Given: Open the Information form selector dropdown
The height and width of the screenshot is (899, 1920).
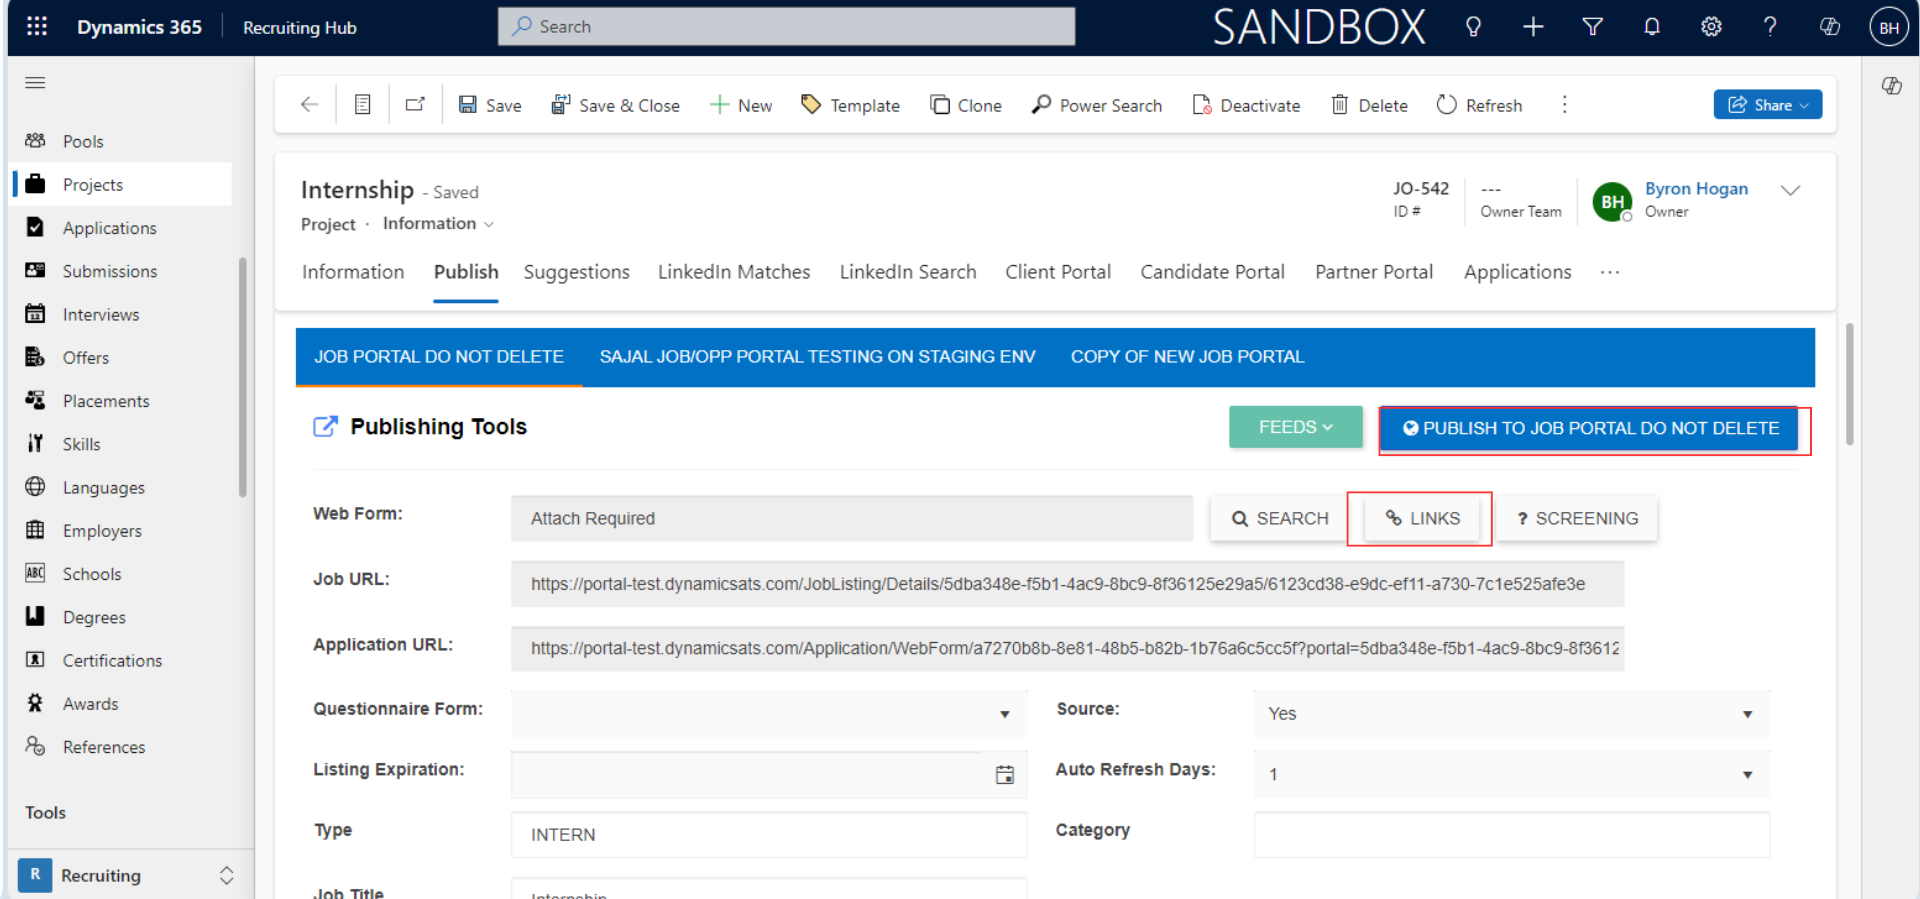Looking at the screenshot, I should click(x=438, y=224).
